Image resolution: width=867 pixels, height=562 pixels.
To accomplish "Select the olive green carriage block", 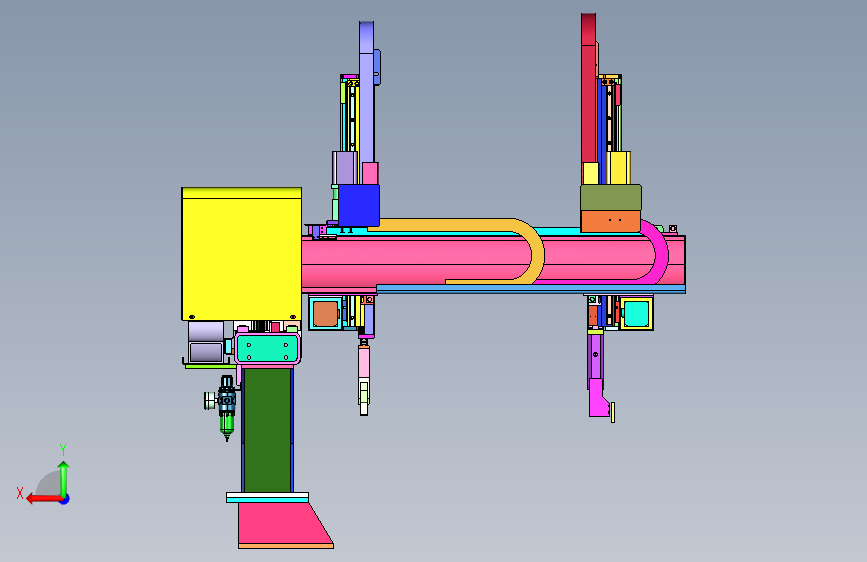I will pos(611,197).
